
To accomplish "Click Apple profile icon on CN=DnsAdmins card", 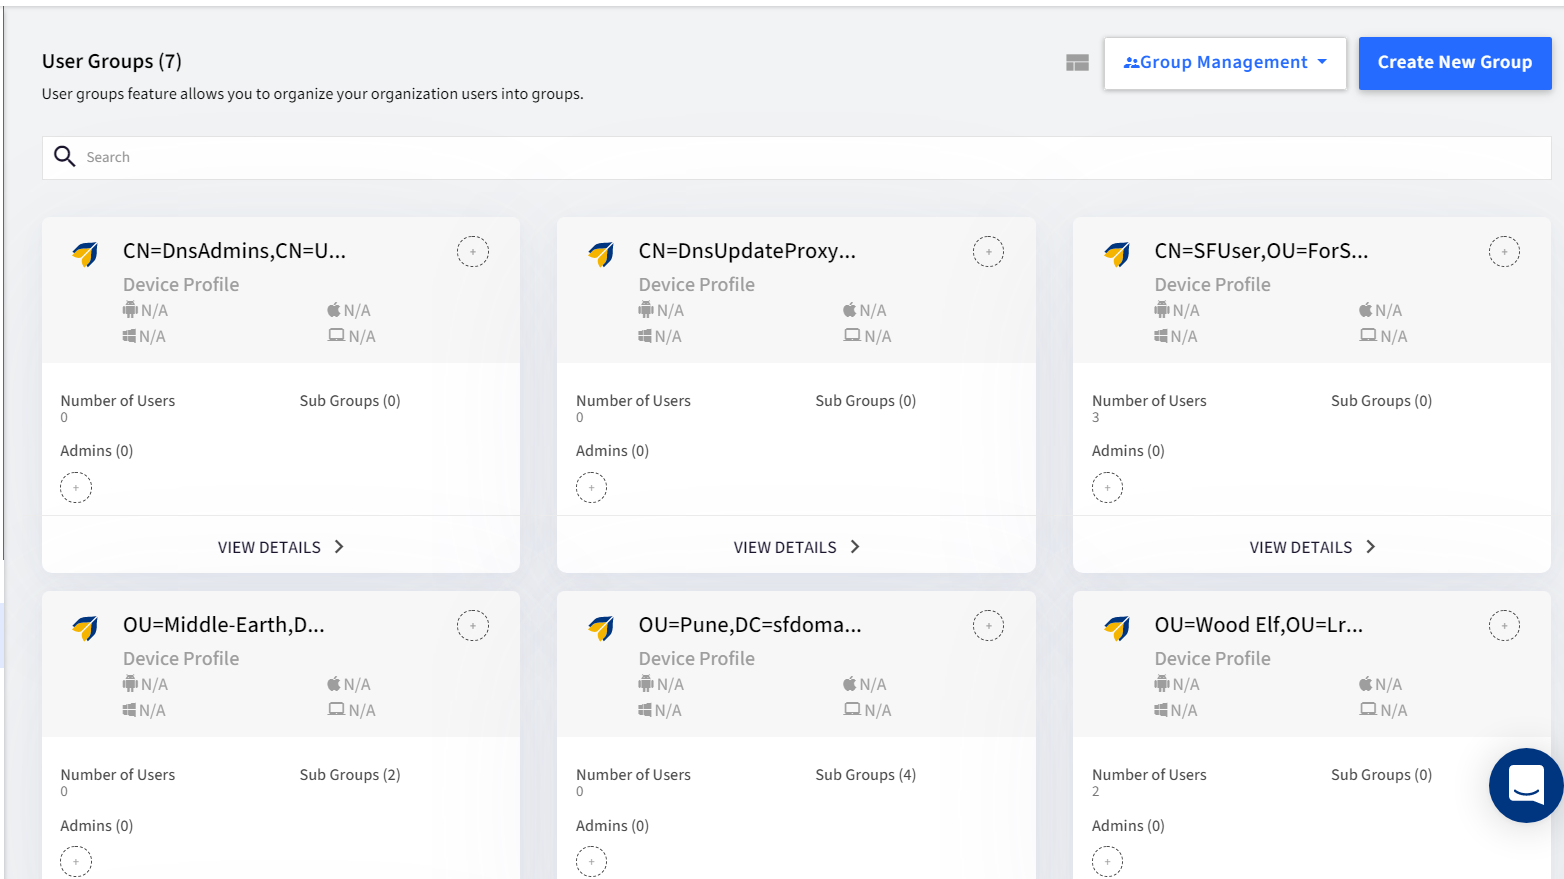I will (334, 310).
